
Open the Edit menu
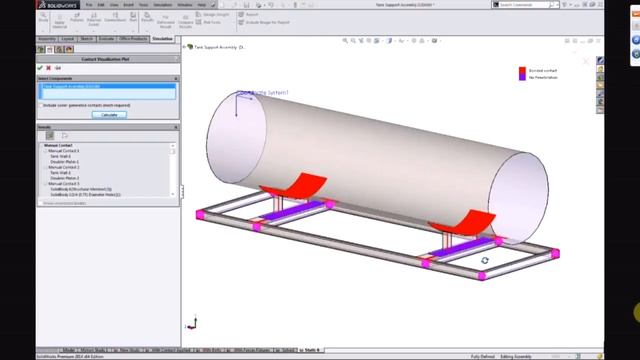coord(101,5)
